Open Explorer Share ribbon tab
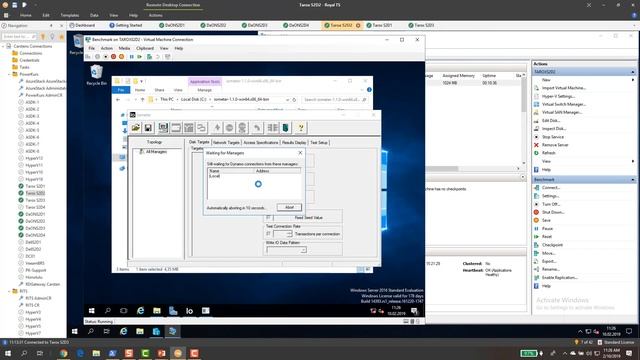The width and height of the screenshot is (640, 360). click(x=159, y=90)
